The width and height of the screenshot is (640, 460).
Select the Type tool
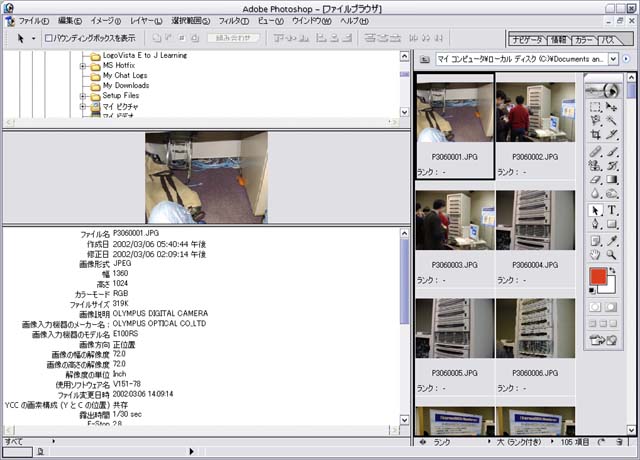tap(611, 210)
